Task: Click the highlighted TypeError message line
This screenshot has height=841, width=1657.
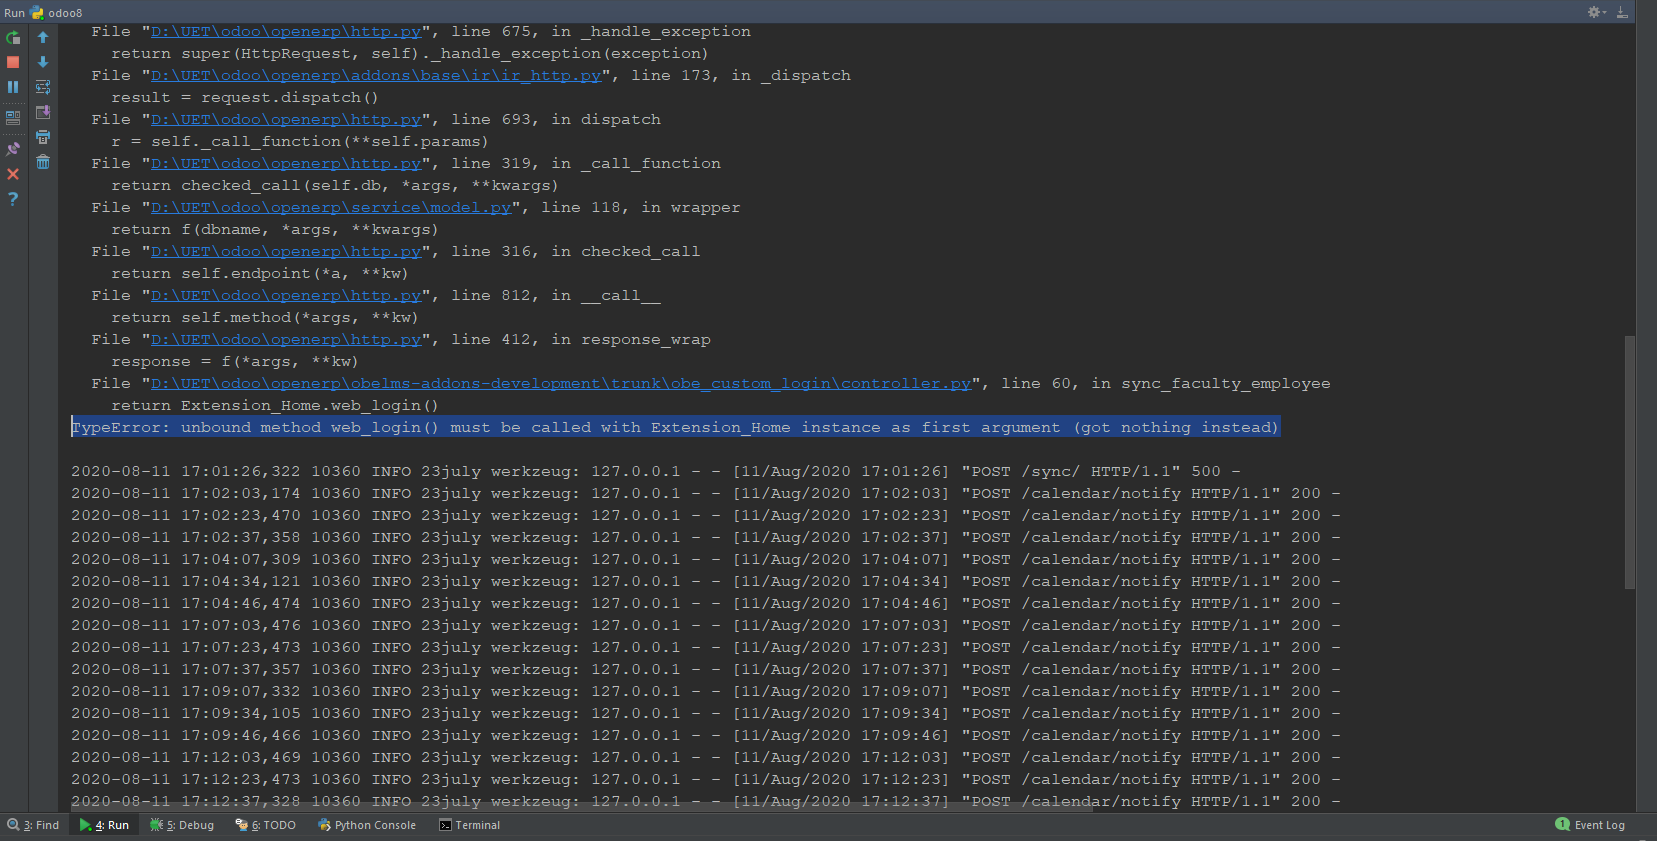Action: click(x=675, y=428)
